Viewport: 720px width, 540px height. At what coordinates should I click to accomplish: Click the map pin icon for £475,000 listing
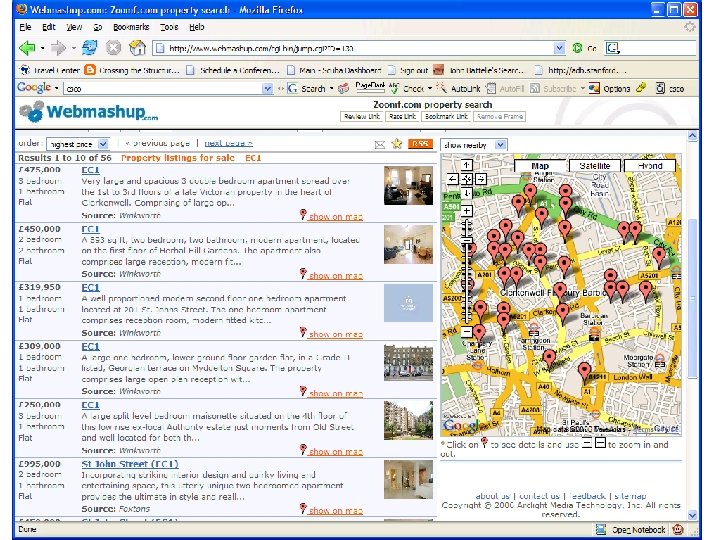tap(303, 214)
